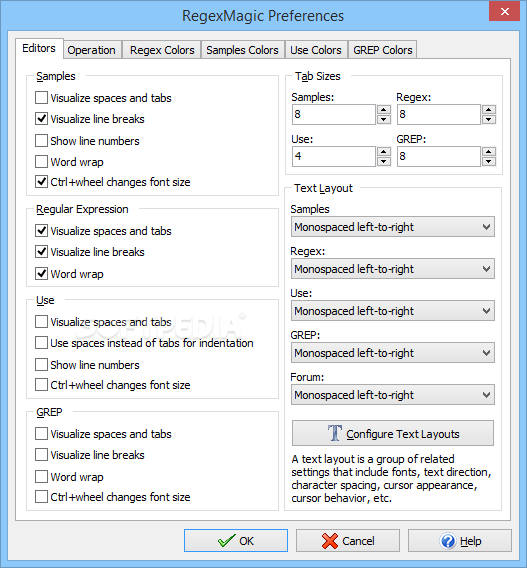Increase the Use tab size
The image size is (527, 568).
click(384, 151)
